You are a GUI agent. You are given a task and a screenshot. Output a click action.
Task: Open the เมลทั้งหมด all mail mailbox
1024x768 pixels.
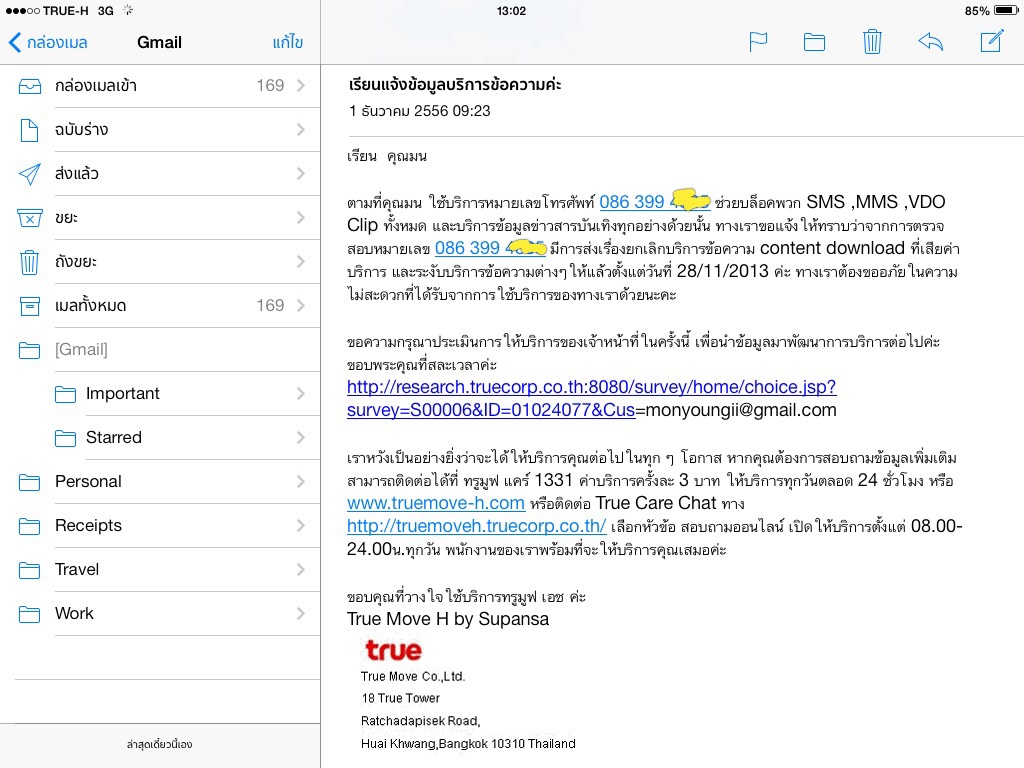point(160,305)
